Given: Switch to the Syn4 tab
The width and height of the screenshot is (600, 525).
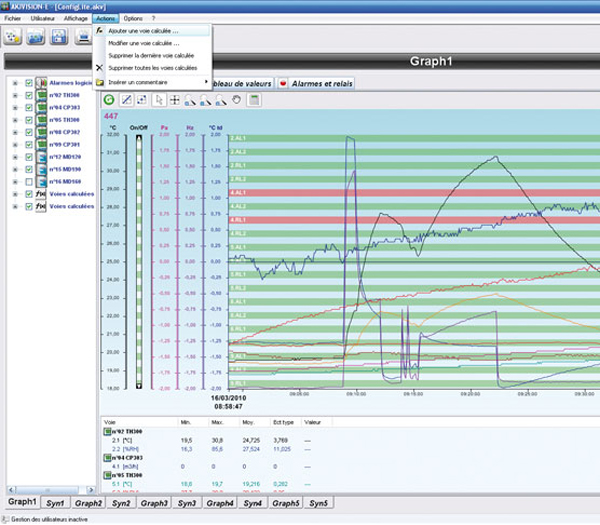Looking at the screenshot, I should 253,503.
